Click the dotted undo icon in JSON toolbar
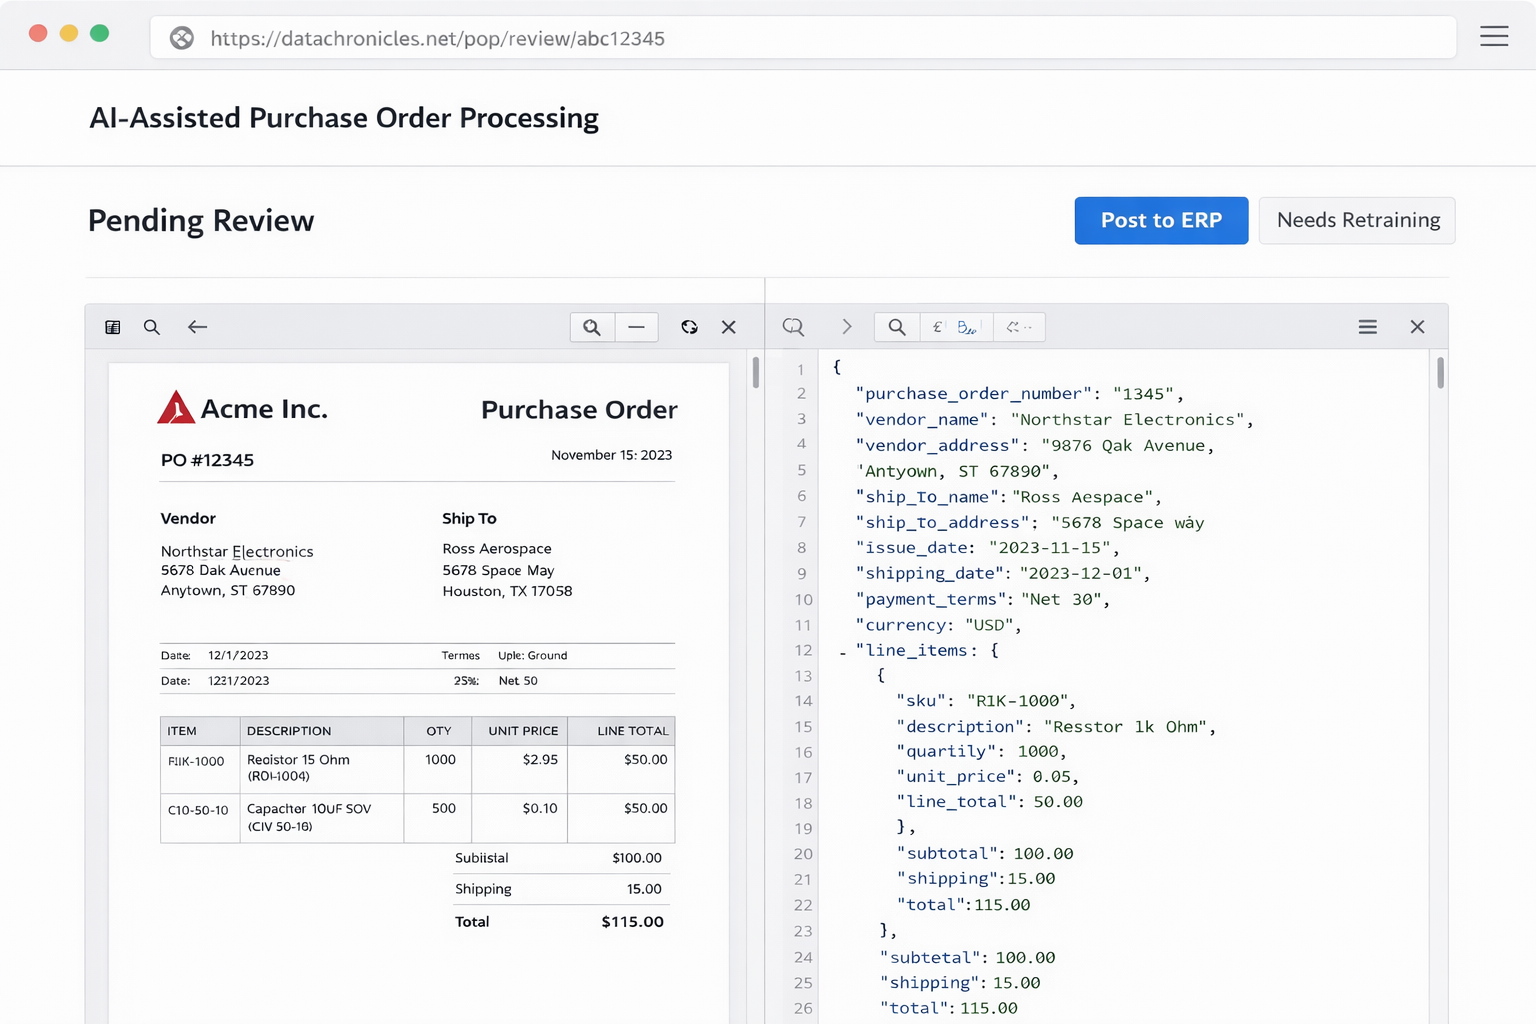 tap(1018, 327)
